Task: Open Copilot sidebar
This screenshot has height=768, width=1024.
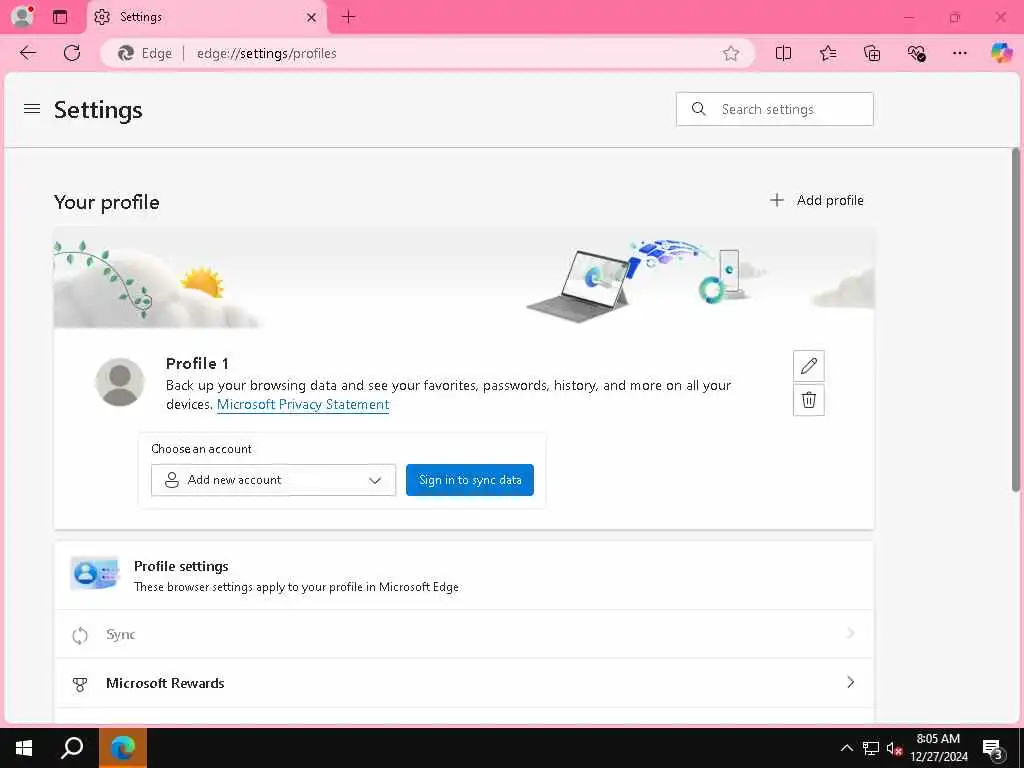Action: (1001, 53)
